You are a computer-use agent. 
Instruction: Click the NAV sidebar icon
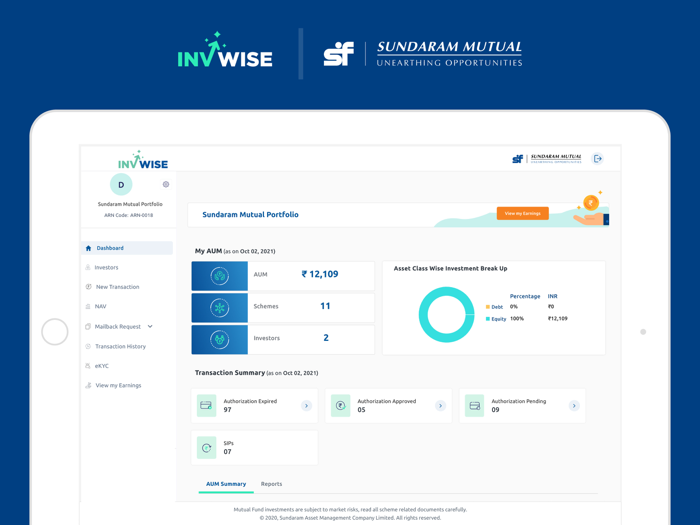[x=88, y=306]
